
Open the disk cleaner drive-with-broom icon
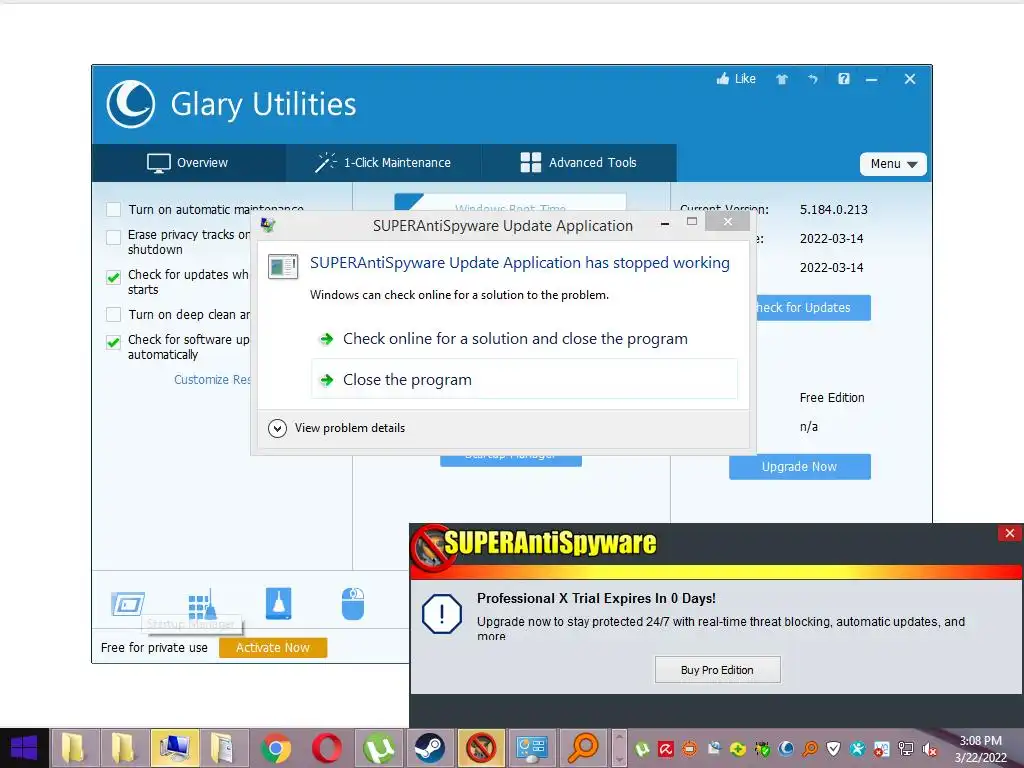[279, 604]
